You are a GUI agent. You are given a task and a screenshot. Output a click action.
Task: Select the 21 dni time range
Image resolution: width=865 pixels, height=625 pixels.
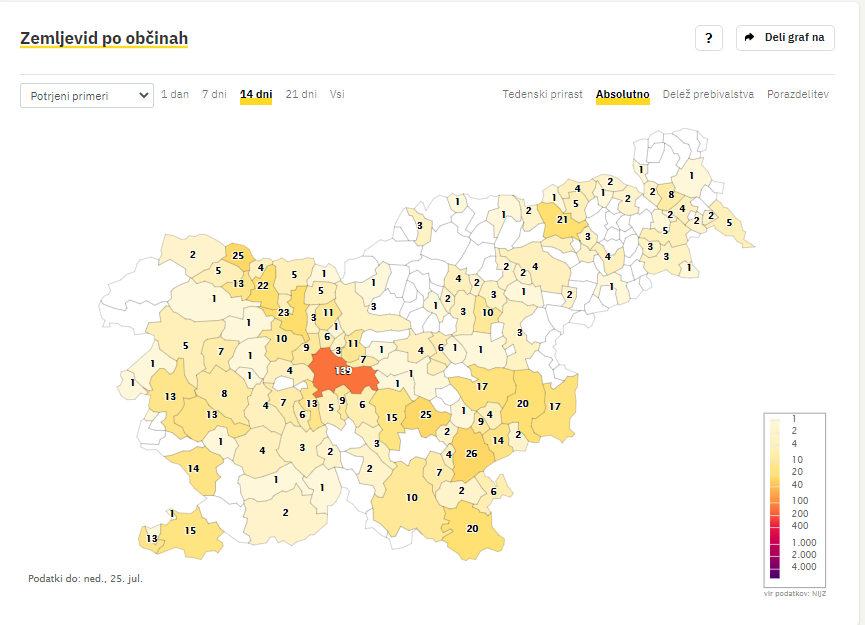coord(301,95)
